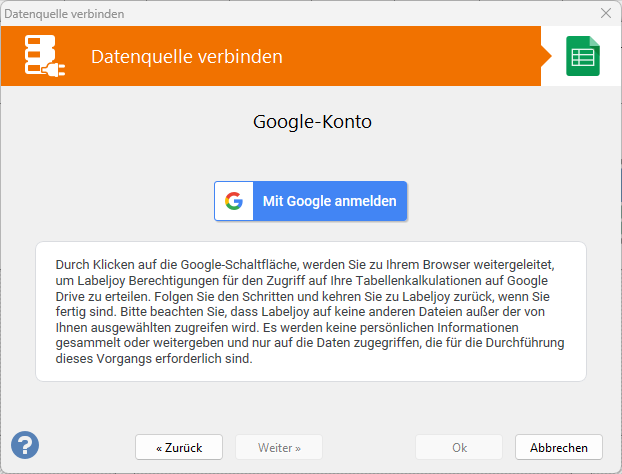622x474 pixels.
Task: Go back with the Zurück button
Action: (x=179, y=447)
